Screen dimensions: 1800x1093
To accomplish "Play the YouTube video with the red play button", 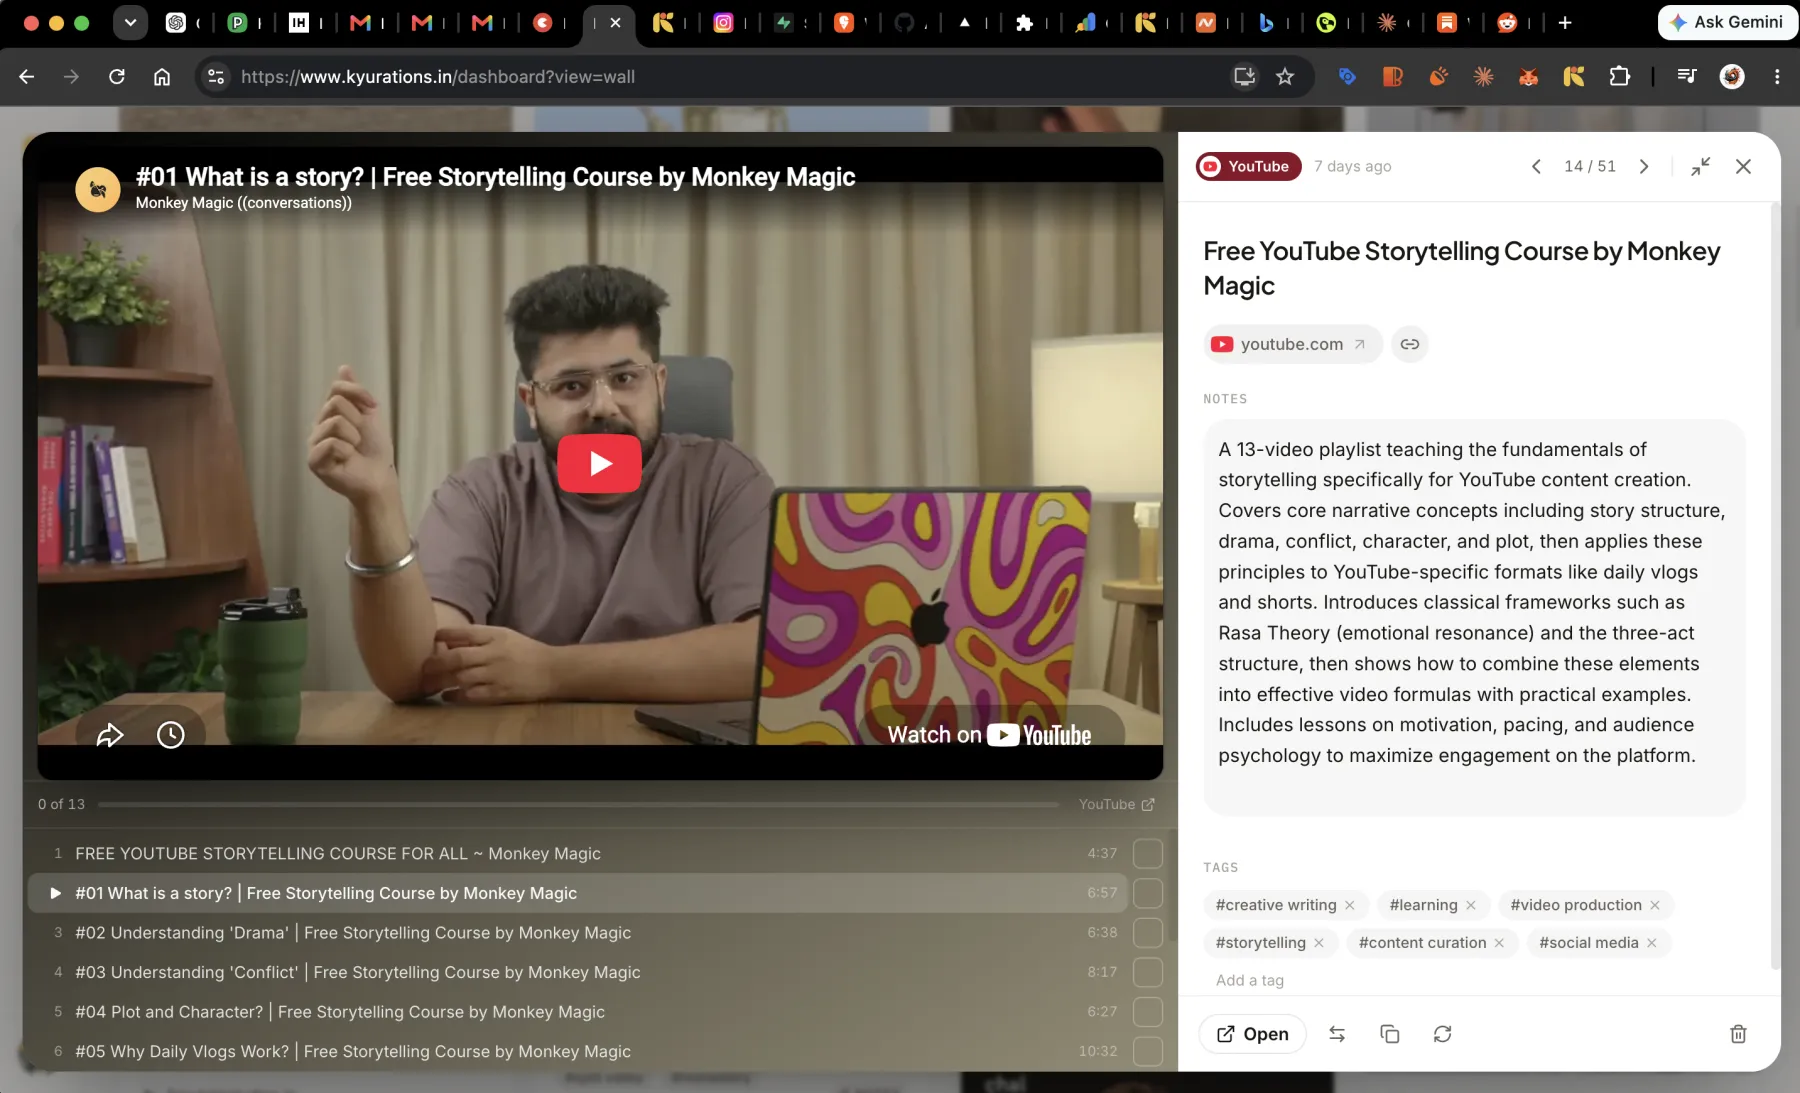I will click(x=599, y=463).
